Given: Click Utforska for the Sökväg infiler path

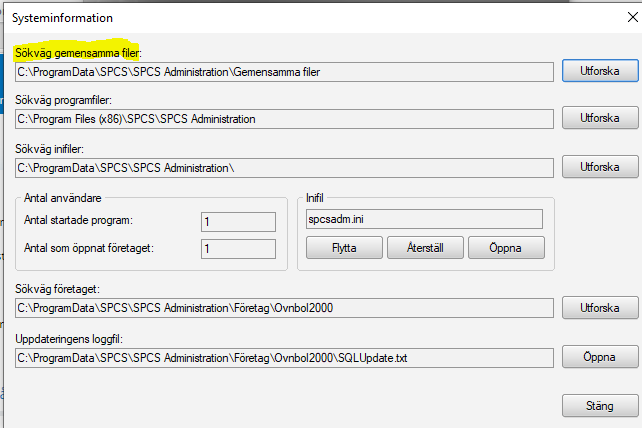Looking at the screenshot, I should click(600, 166).
